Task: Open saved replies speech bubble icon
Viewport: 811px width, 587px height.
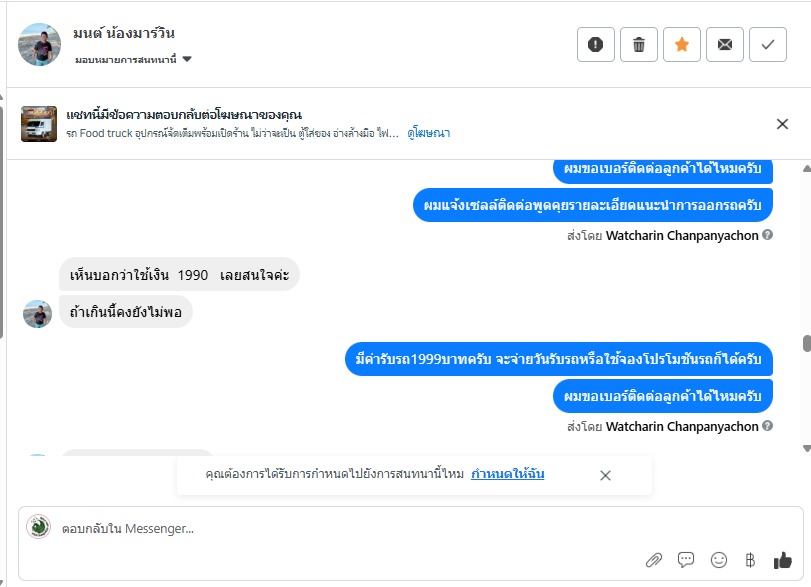Action: coord(686,560)
